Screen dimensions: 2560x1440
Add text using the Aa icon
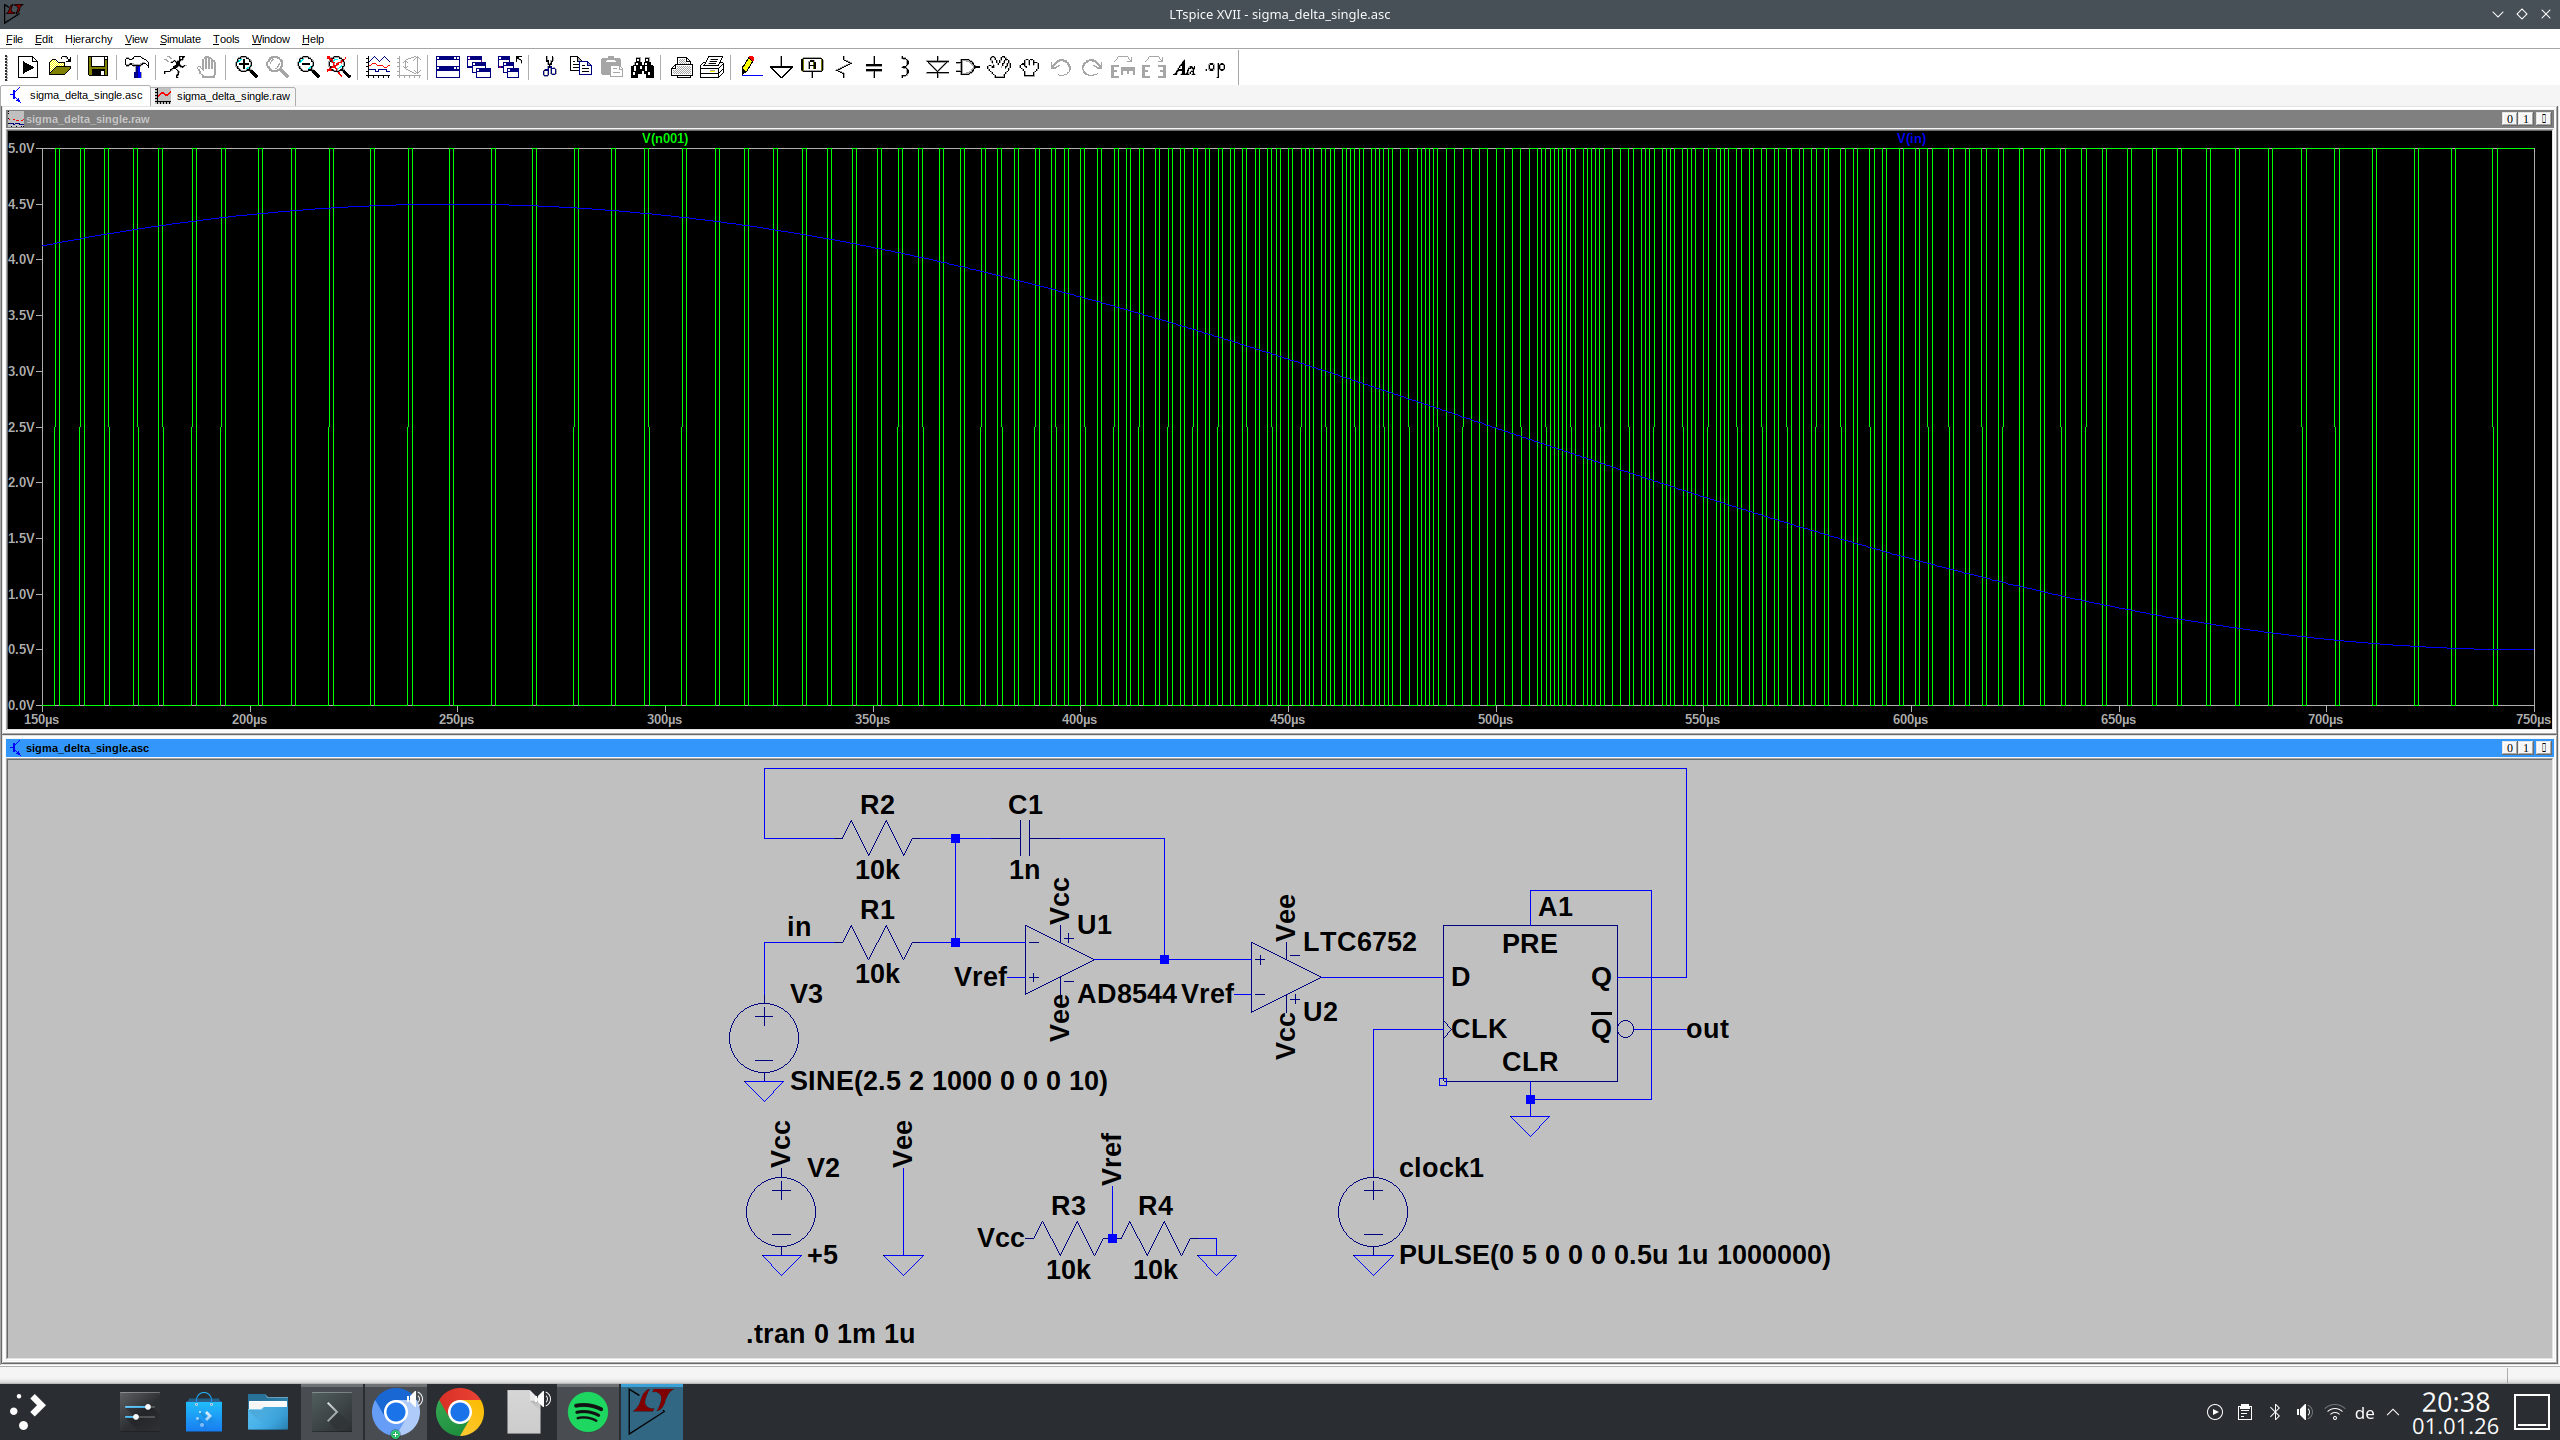pos(1184,67)
